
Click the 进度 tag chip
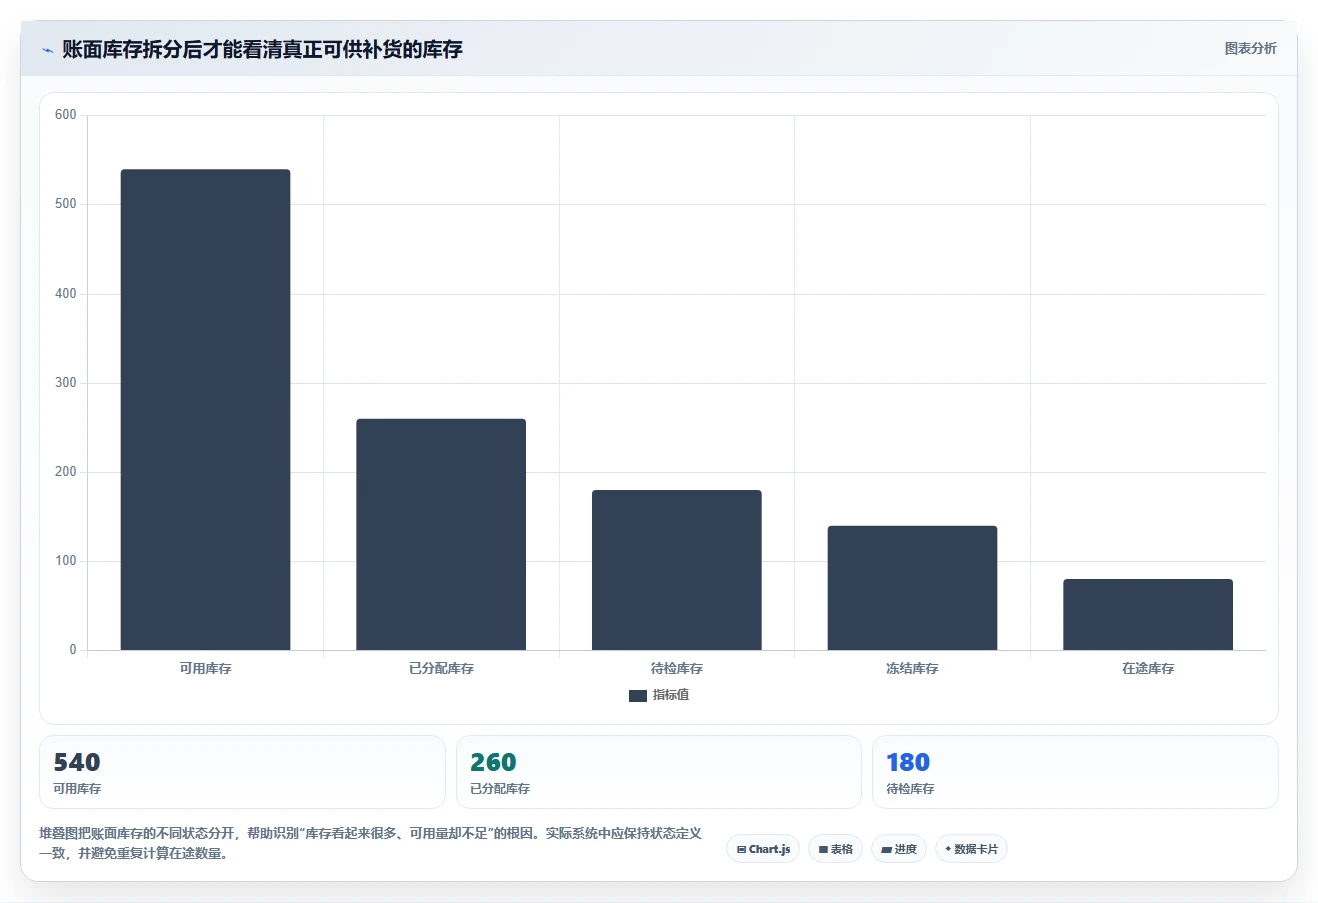899,849
